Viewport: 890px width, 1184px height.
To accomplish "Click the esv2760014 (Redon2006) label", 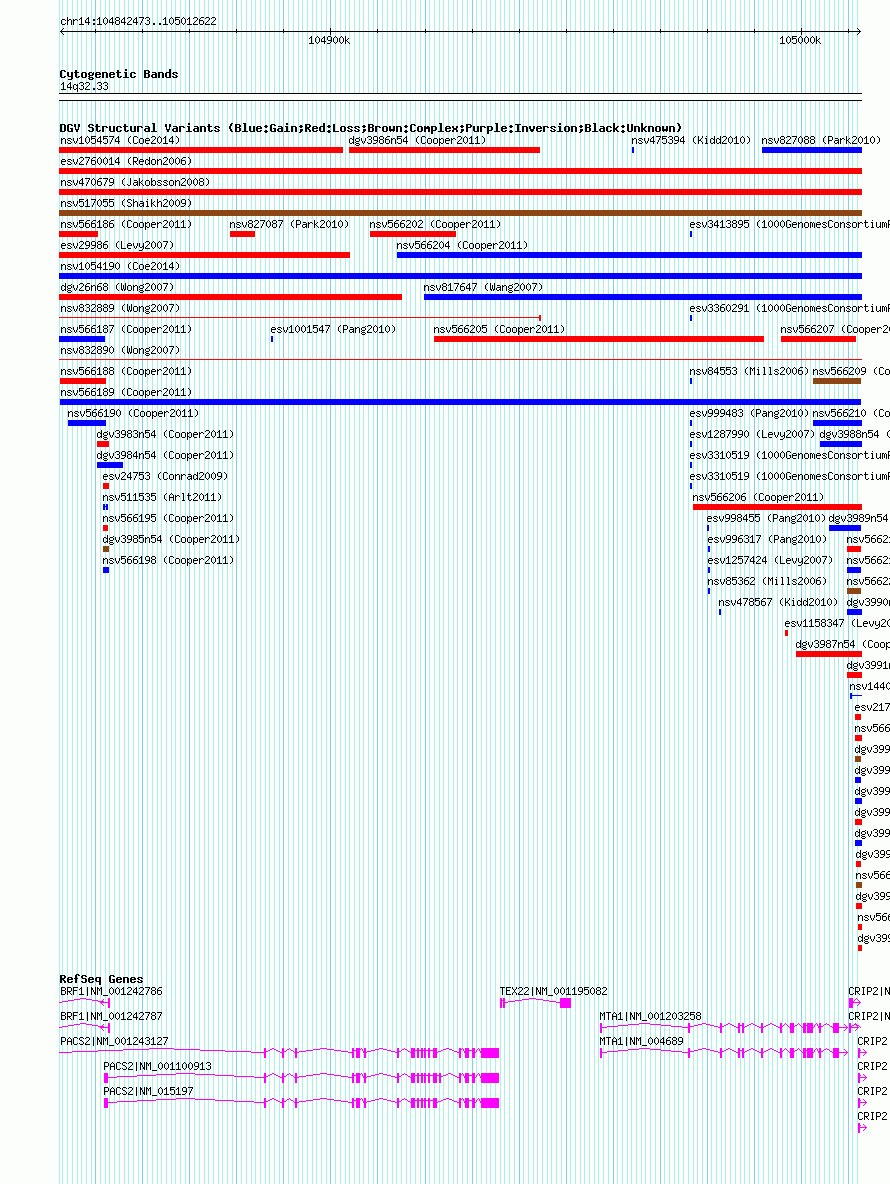I will tap(126, 162).
